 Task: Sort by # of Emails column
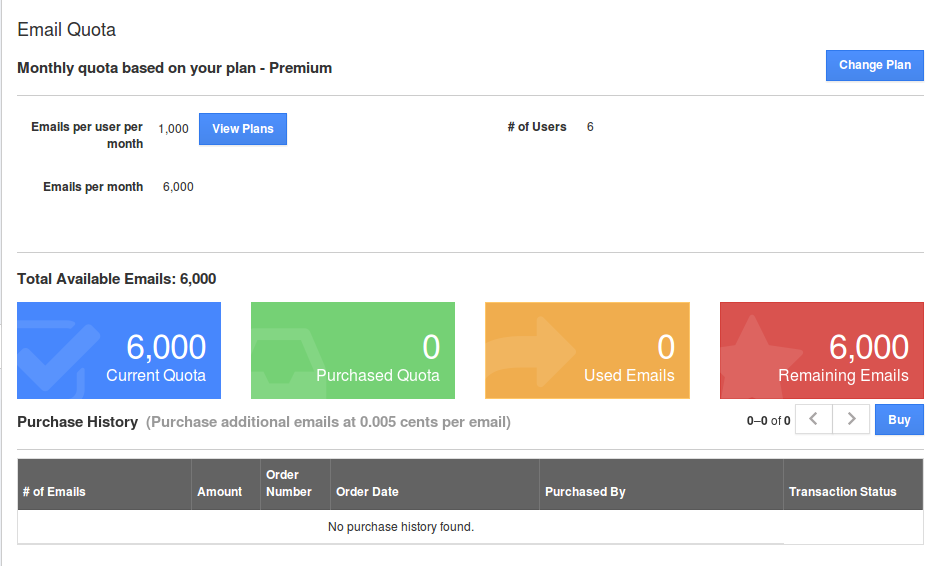(54, 492)
